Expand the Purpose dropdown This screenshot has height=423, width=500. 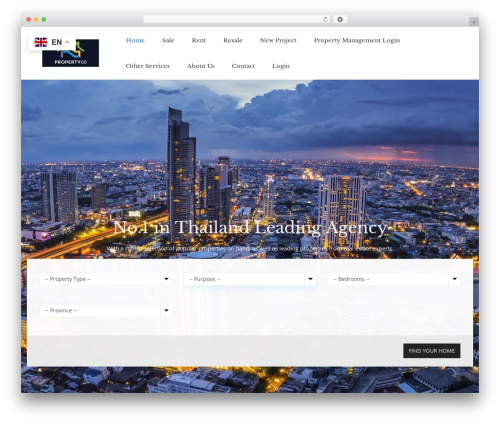(x=250, y=279)
